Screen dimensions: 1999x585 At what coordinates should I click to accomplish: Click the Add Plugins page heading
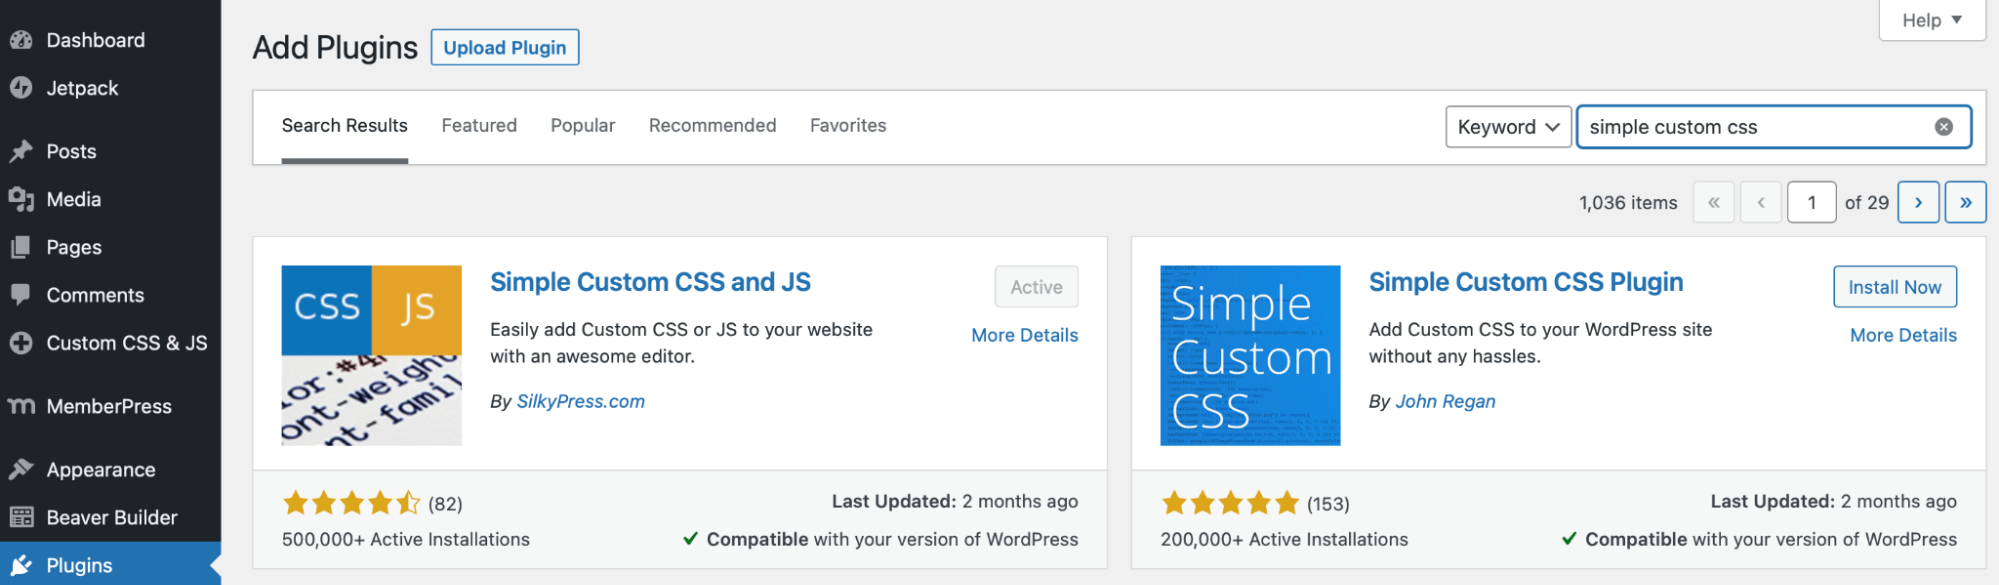coord(335,48)
